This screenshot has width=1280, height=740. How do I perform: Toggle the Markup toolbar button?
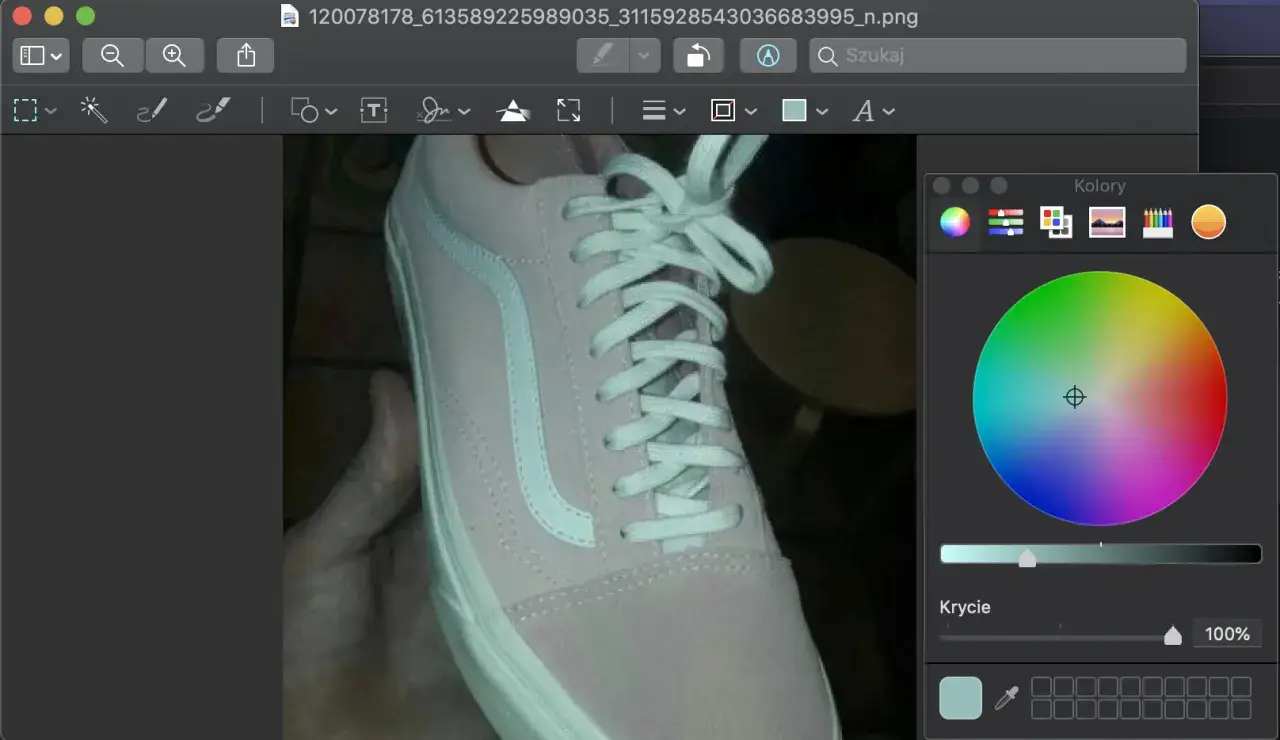768,56
